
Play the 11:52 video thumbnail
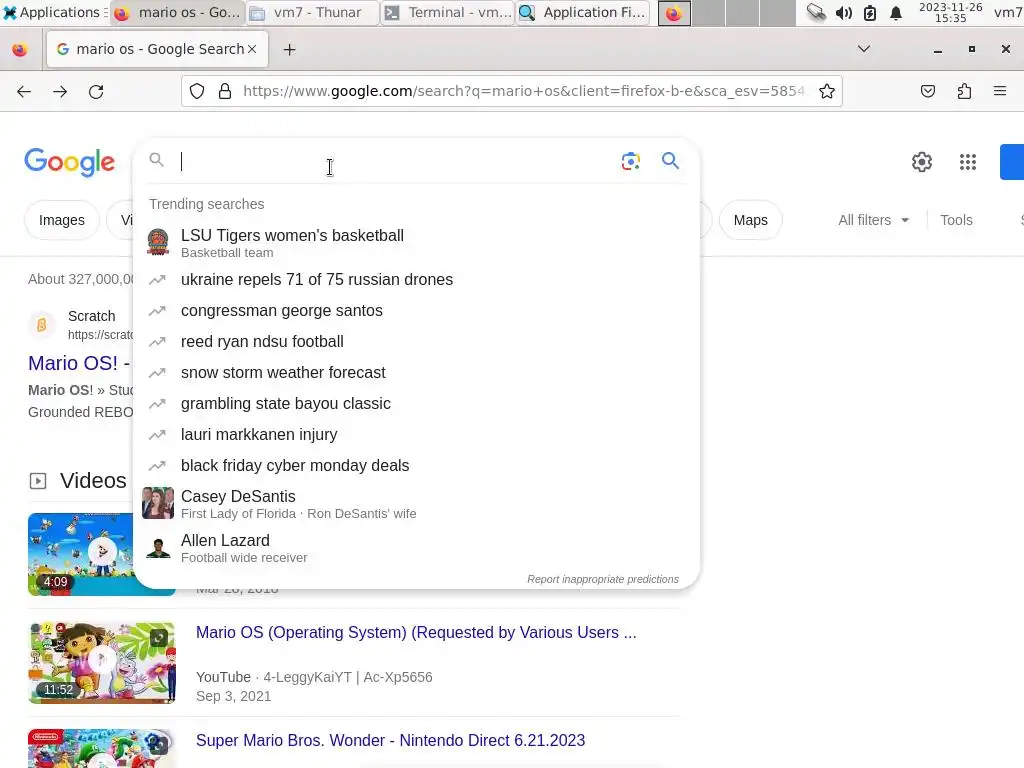(102, 662)
